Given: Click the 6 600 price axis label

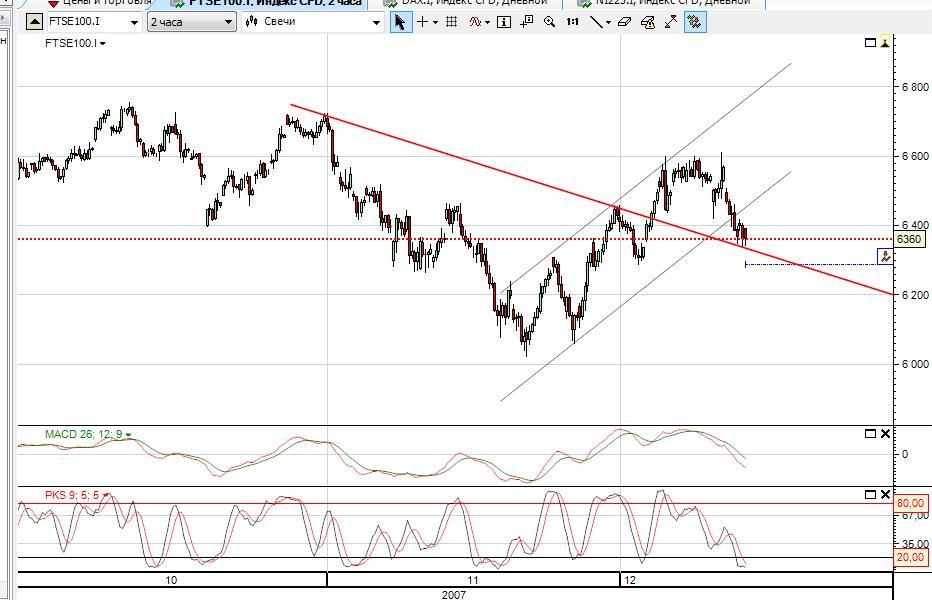Looking at the screenshot, I should pyautogui.click(x=915, y=156).
